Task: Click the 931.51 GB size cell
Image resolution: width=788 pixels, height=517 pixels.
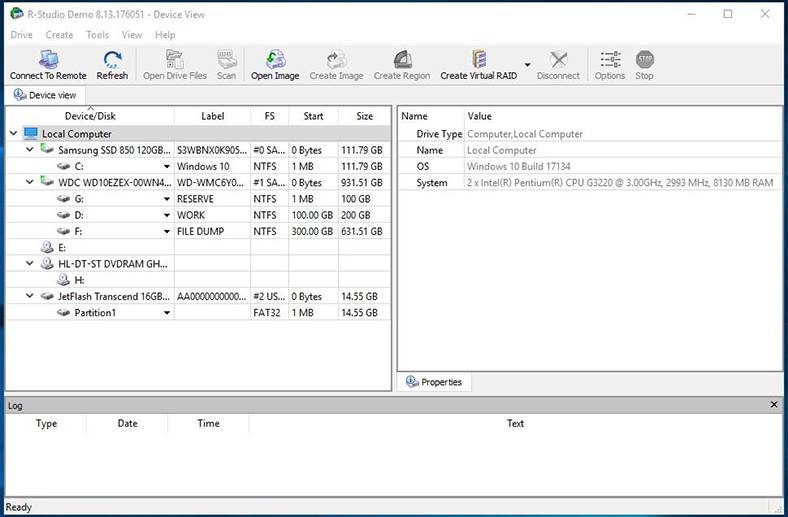Action: point(362,182)
